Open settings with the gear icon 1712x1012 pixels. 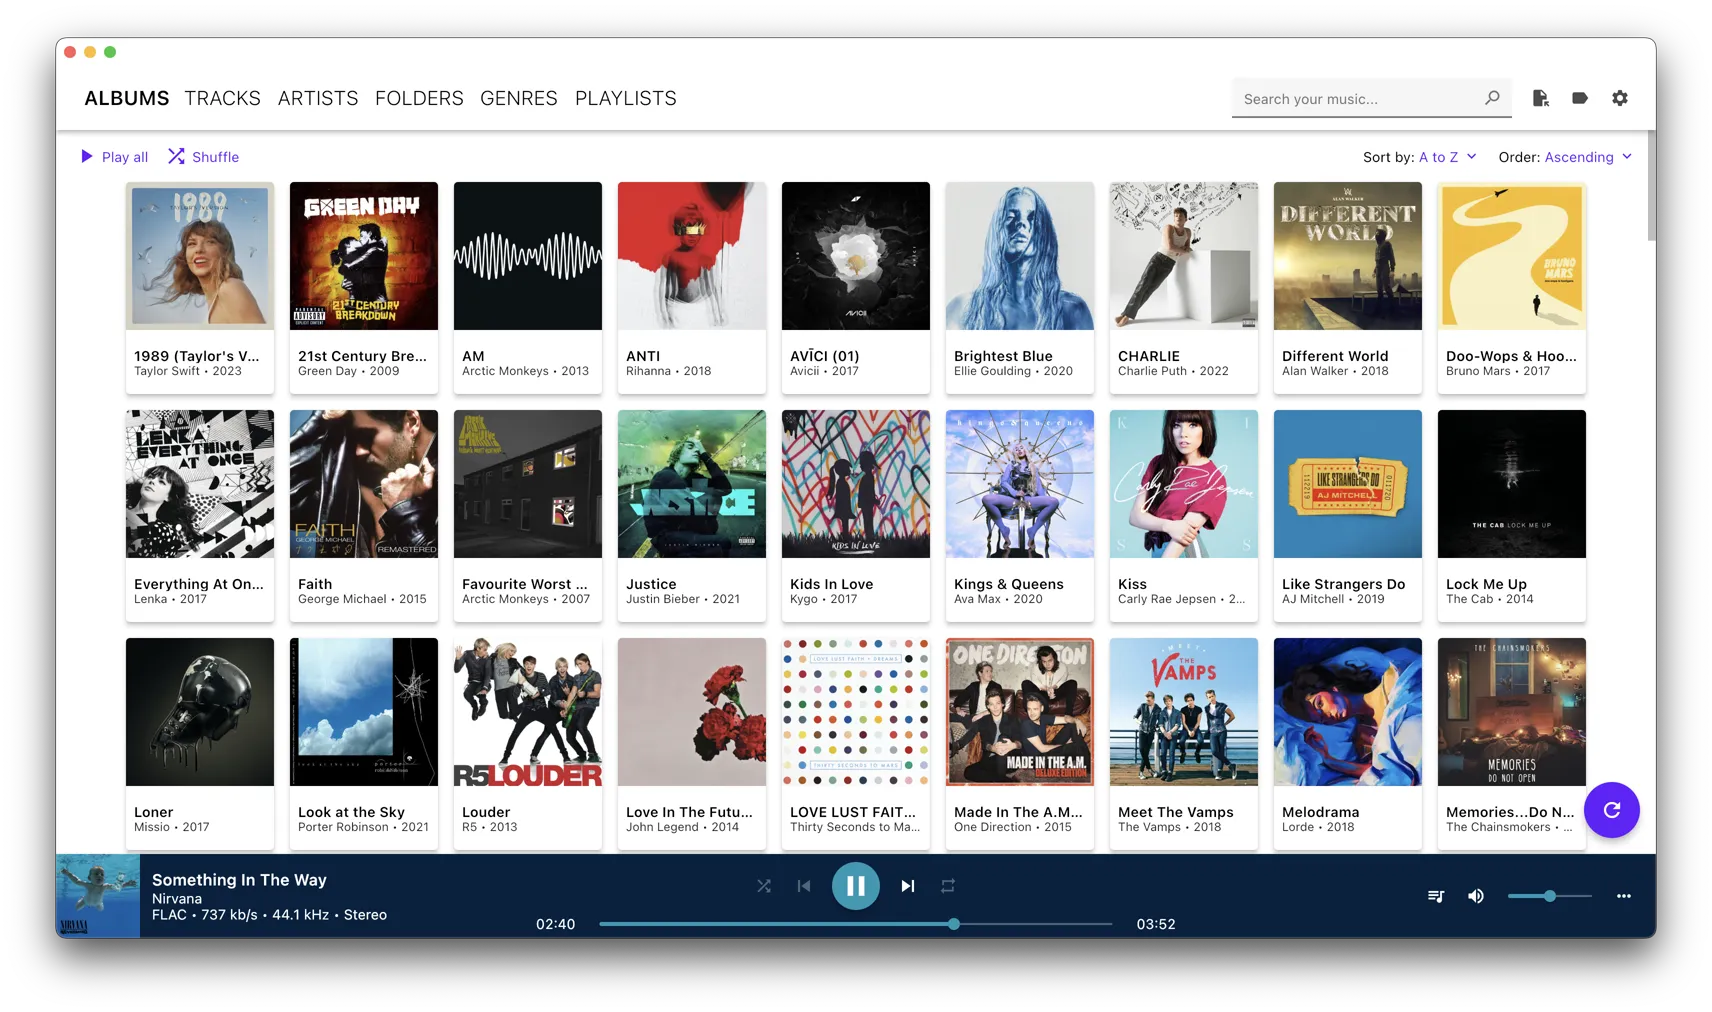(1620, 98)
